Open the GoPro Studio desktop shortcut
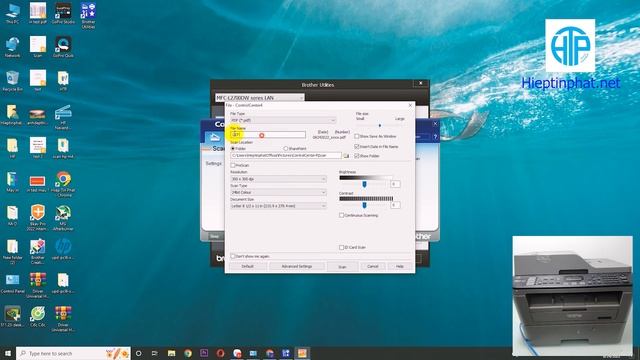The width and height of the screenshot is (640, 360). click(x=63, y=13)
